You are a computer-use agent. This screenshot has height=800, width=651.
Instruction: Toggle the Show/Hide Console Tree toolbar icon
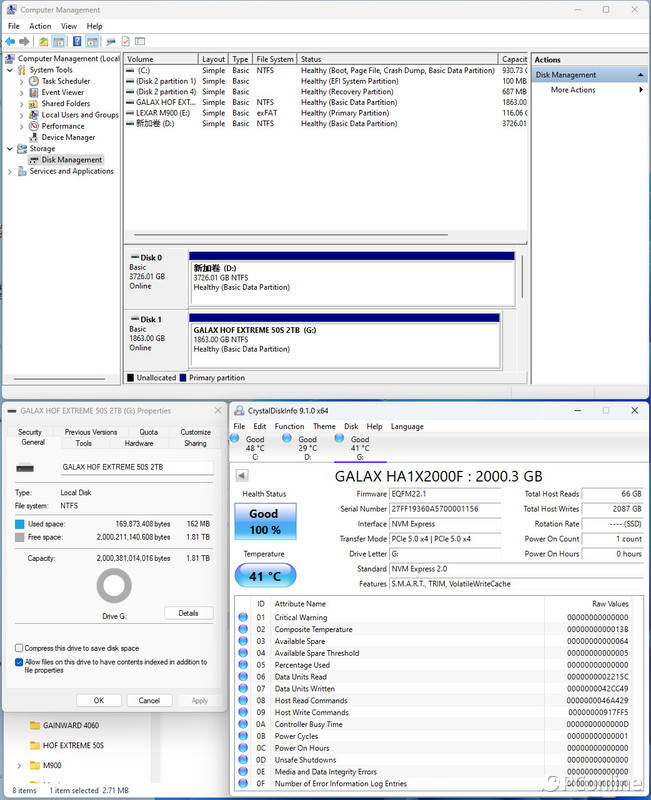(59, 41)
